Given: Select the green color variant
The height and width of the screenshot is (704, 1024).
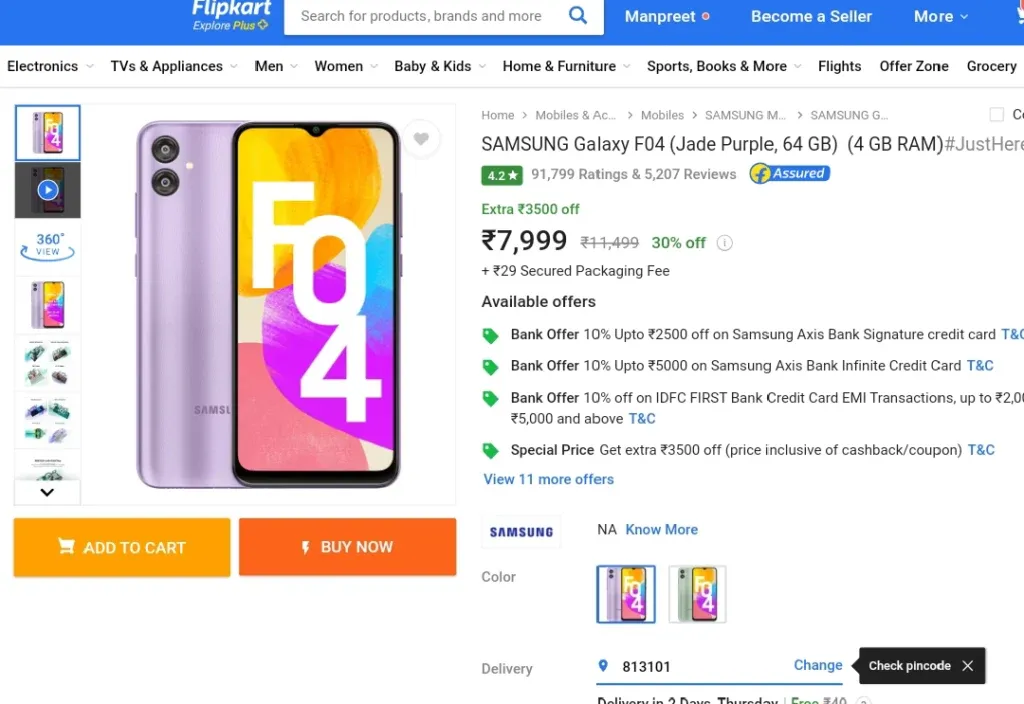Looking at the screenshot, I should click(x=697, y=594).
